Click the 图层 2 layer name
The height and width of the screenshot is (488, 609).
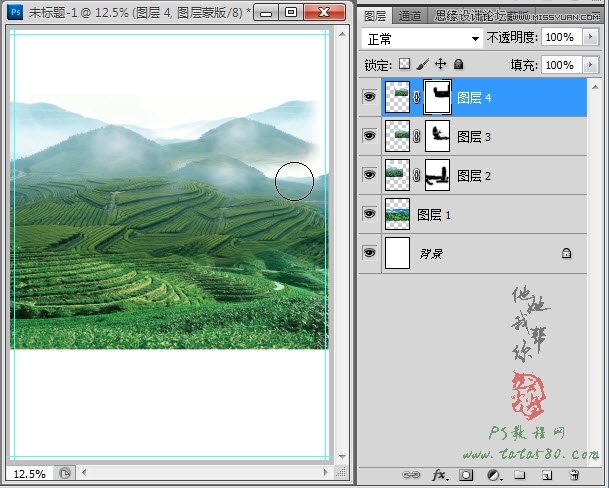[474, 176]
